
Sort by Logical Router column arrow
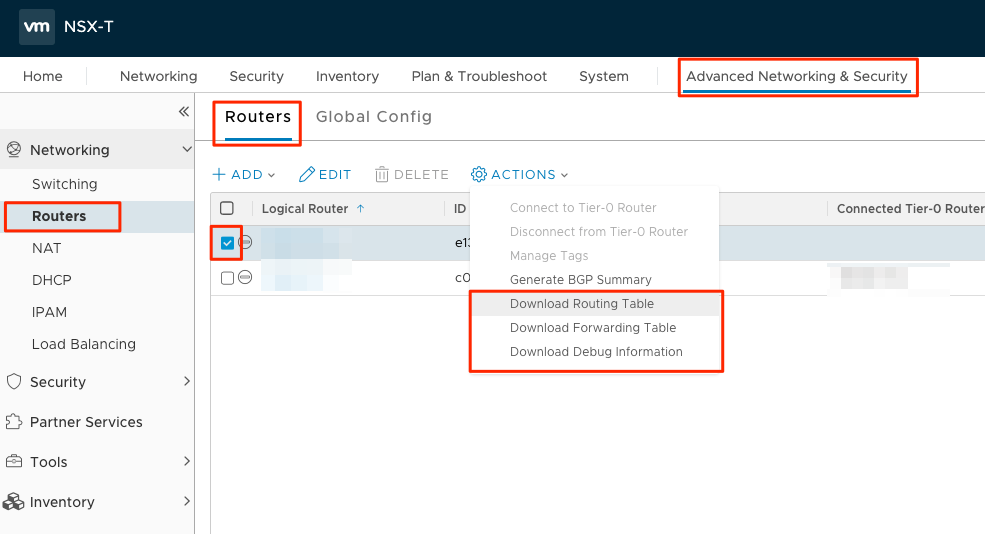[x=361, y=209]
